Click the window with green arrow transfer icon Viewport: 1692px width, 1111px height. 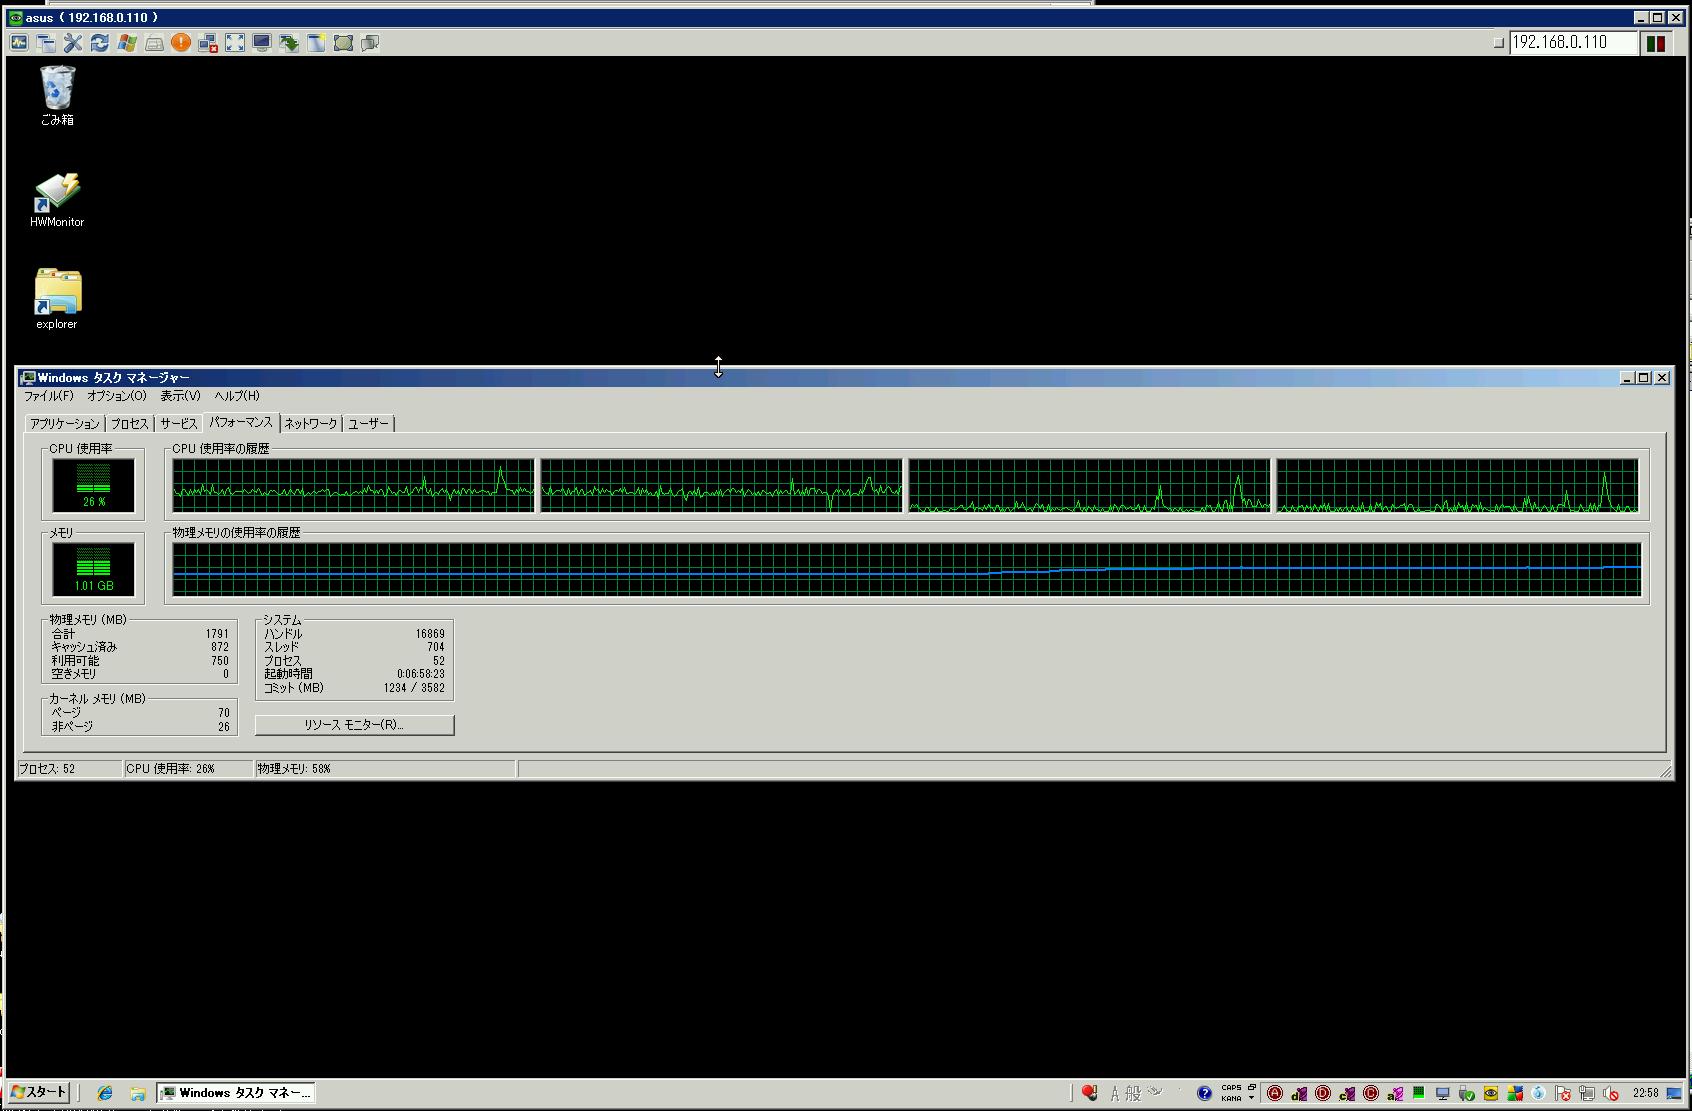click(289, 42)
